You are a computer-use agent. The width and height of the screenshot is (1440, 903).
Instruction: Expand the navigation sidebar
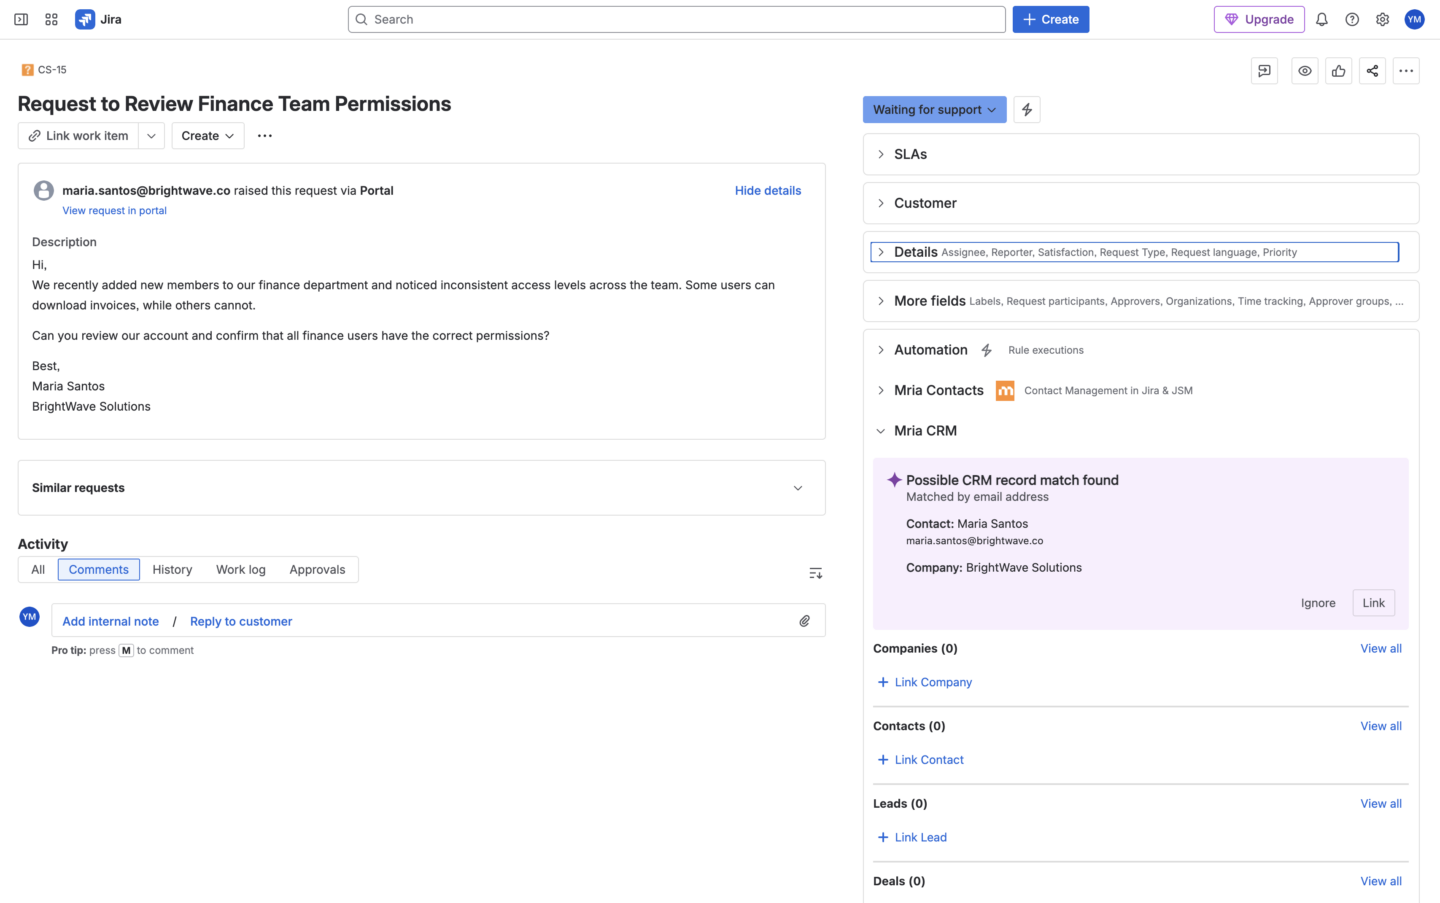point(20,19)
